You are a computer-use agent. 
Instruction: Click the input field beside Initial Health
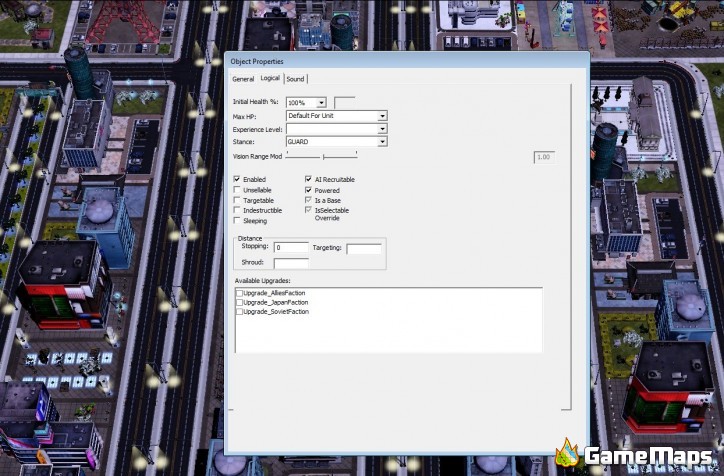344,102
